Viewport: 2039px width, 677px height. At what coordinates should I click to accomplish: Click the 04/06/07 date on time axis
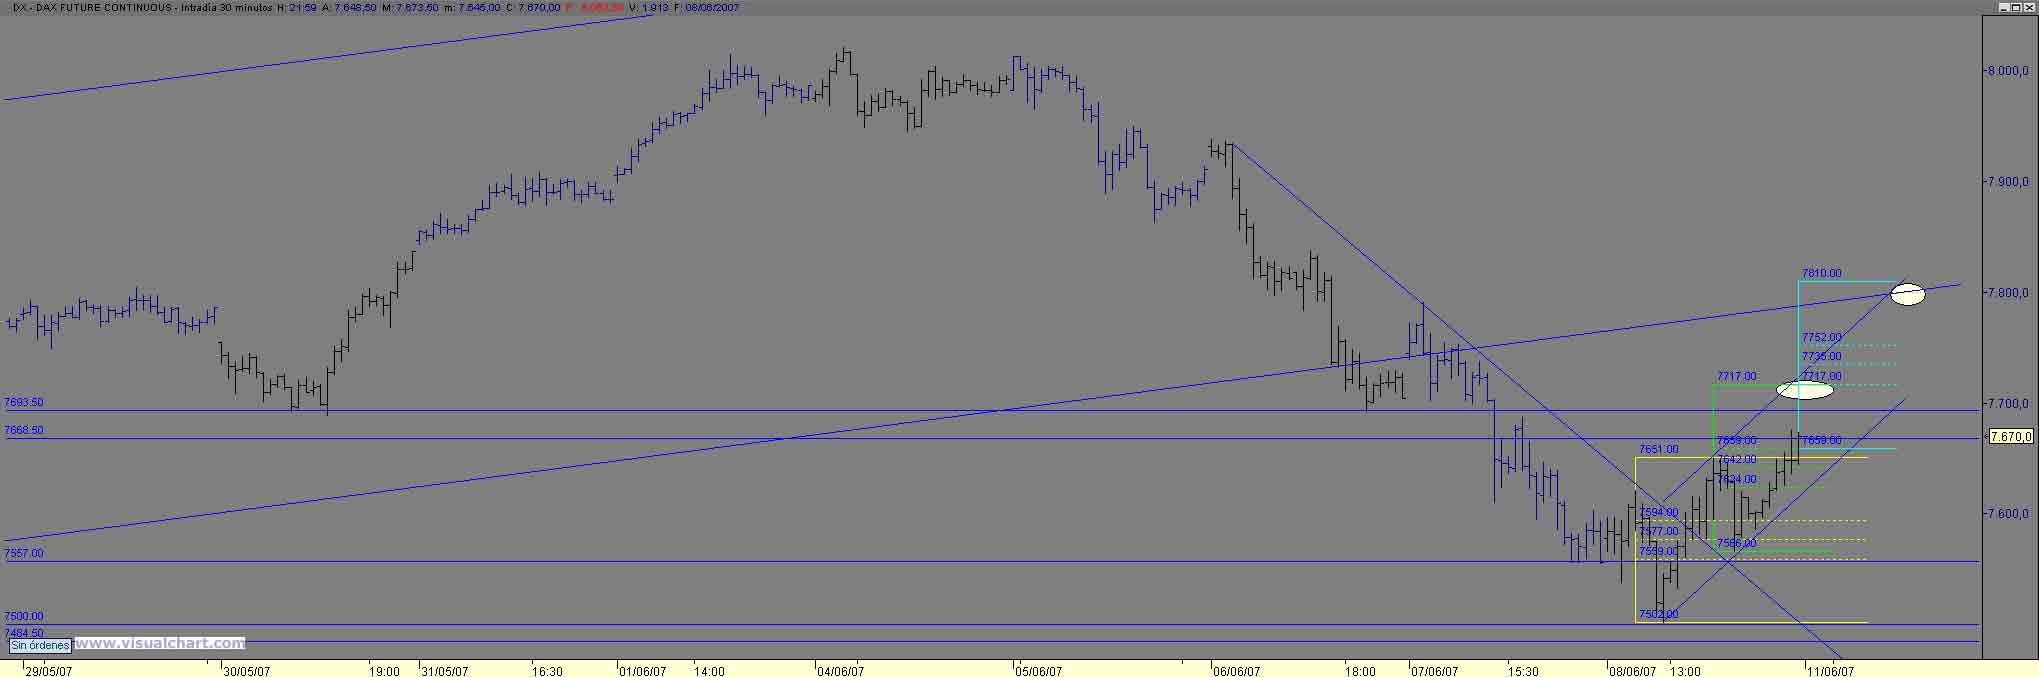point(841,671)
